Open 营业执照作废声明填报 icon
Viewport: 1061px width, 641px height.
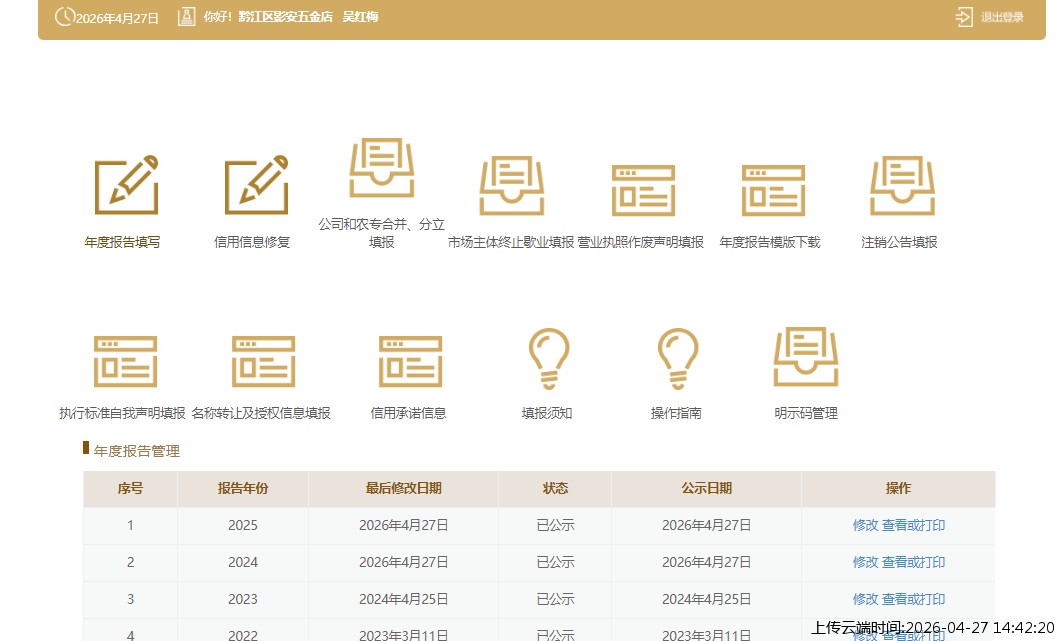pos(642,189)
